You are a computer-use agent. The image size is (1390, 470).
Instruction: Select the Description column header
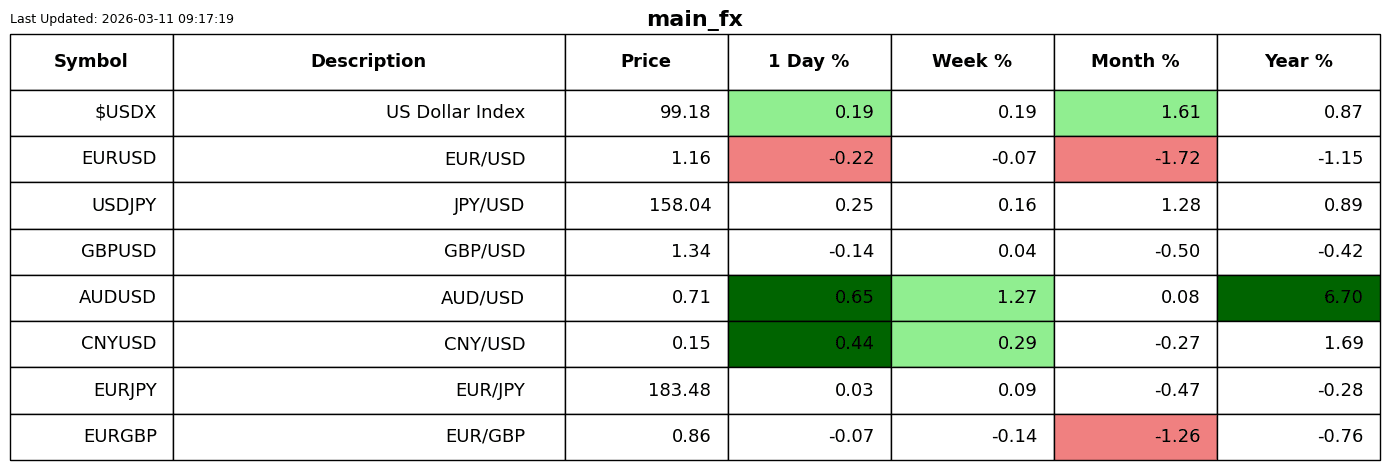[369, 62]
